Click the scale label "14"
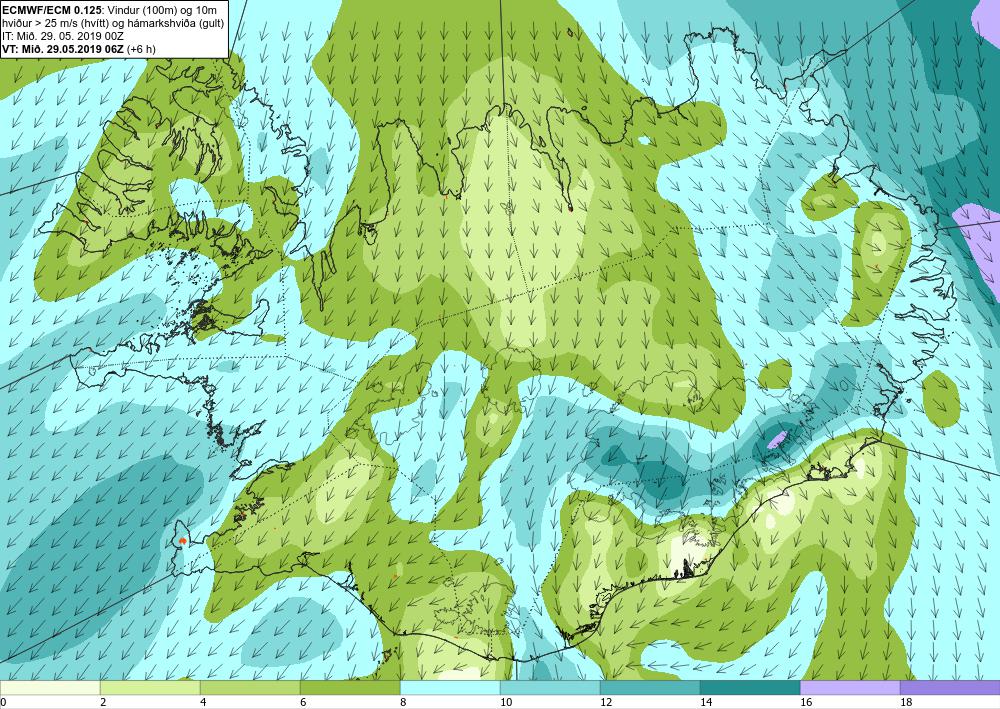This screenshot has width=1000, height=709. point(706,703)
